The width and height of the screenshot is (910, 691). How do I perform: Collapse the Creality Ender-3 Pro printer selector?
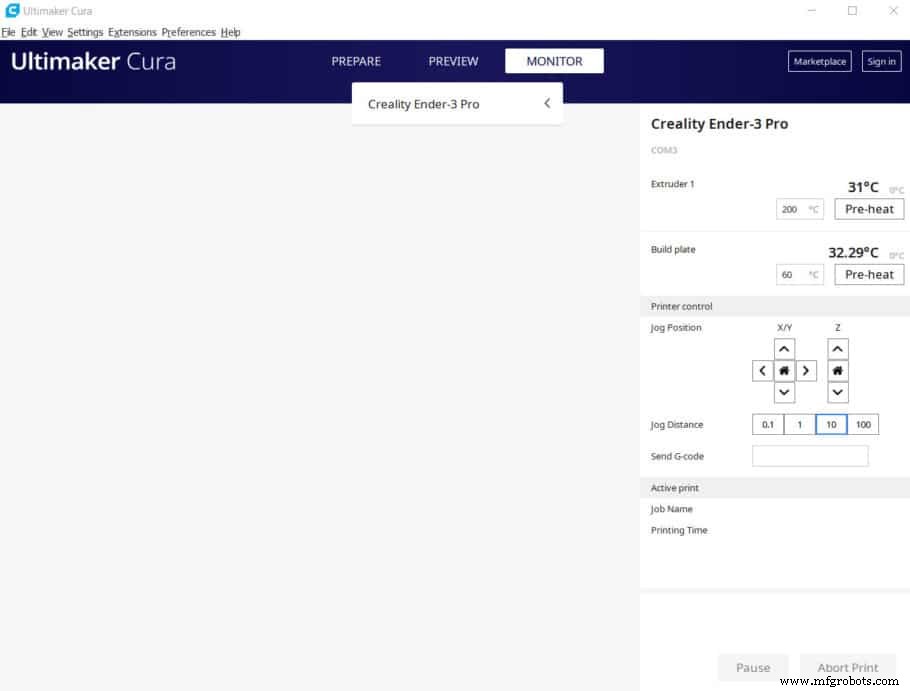click(x=547, y=104)
